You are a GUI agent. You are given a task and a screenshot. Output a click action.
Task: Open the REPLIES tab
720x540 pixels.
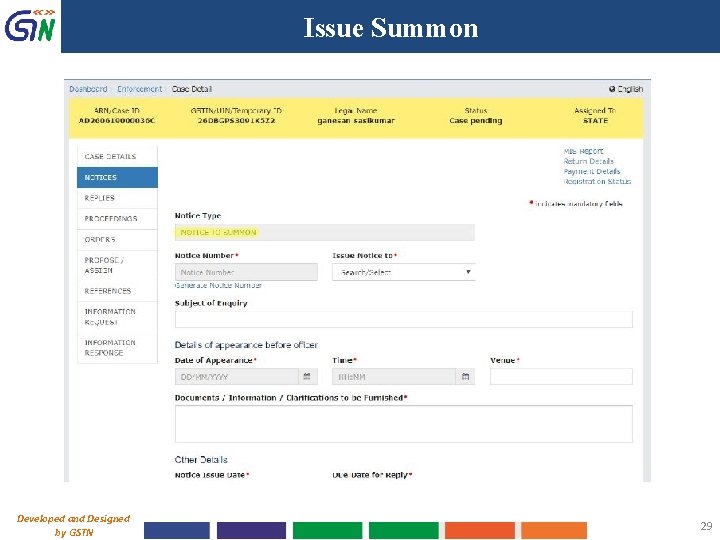pyautogui.click(x=117, y=198)
